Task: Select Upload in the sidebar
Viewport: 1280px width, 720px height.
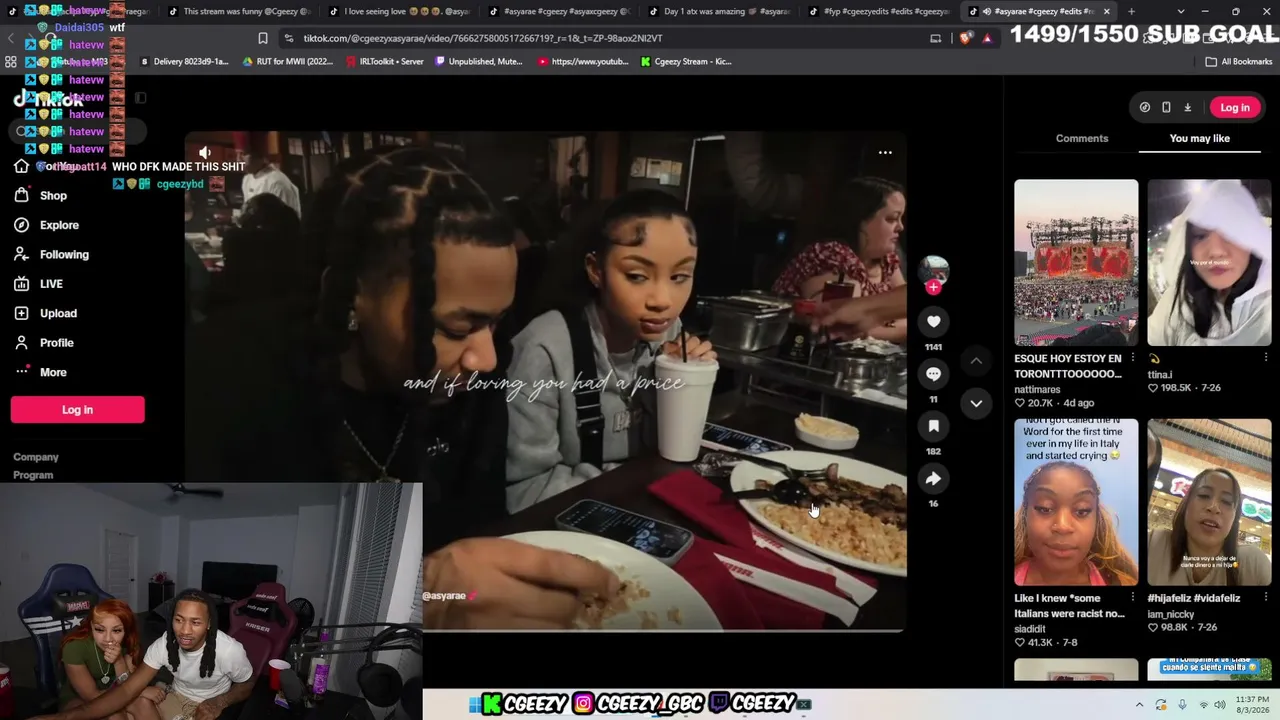Action: point(58,313)
